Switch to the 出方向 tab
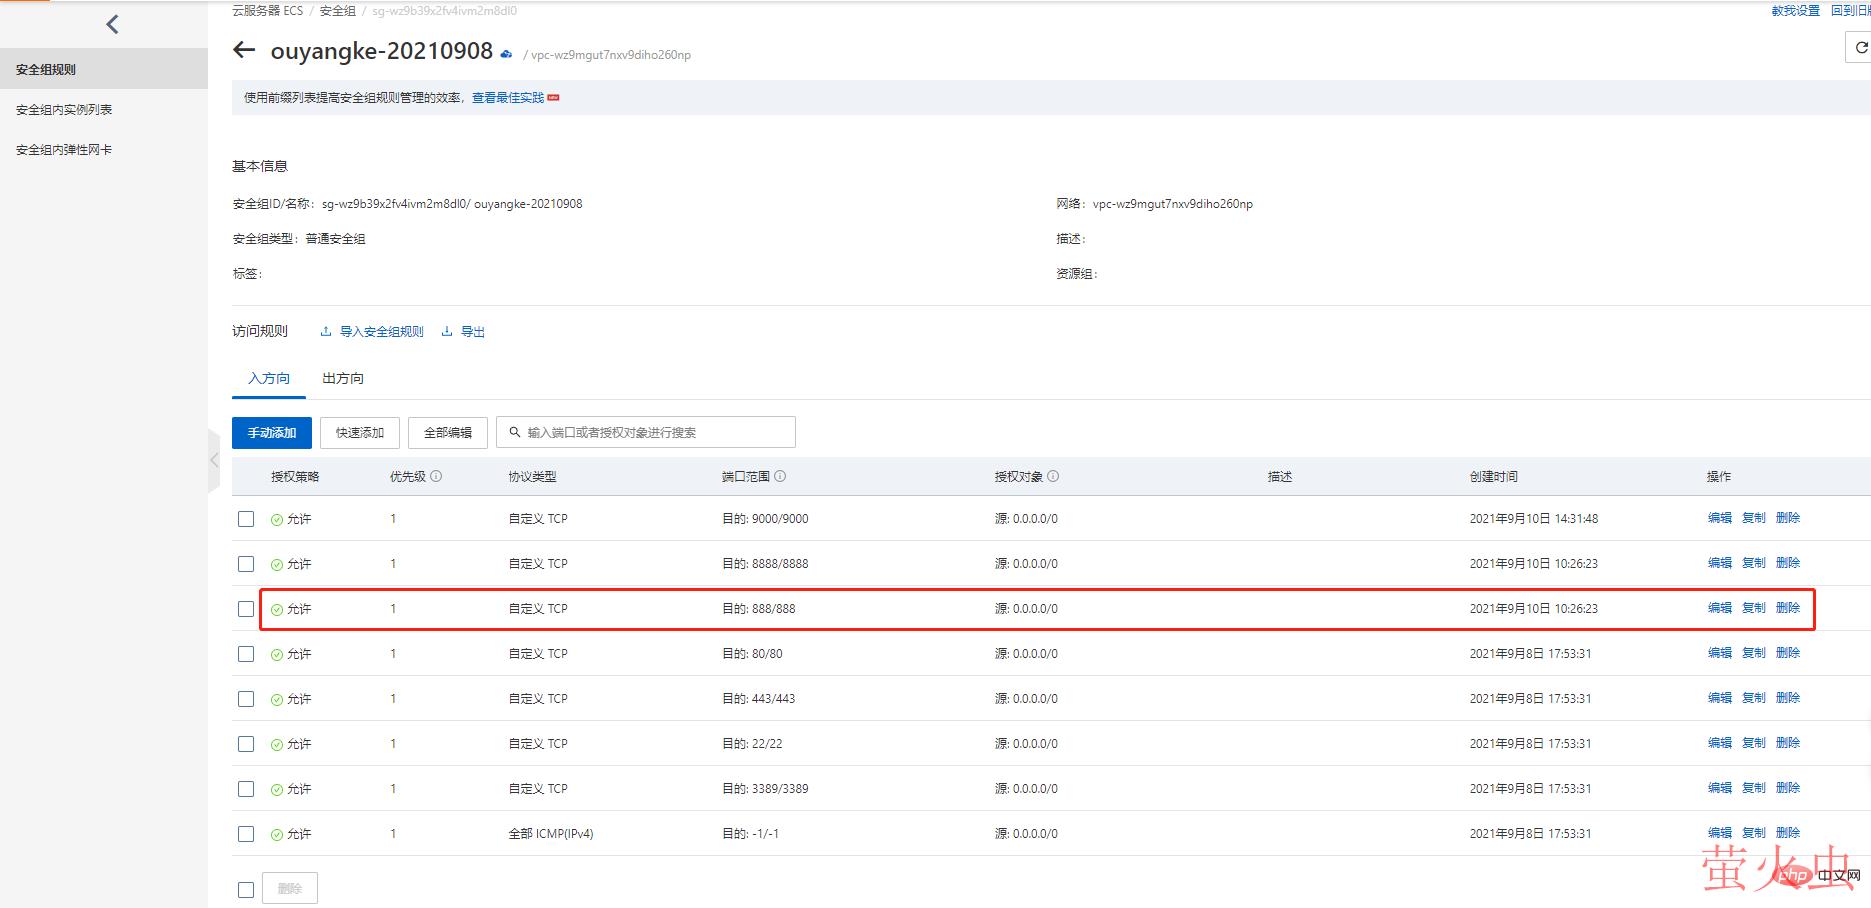 point(343,379)
